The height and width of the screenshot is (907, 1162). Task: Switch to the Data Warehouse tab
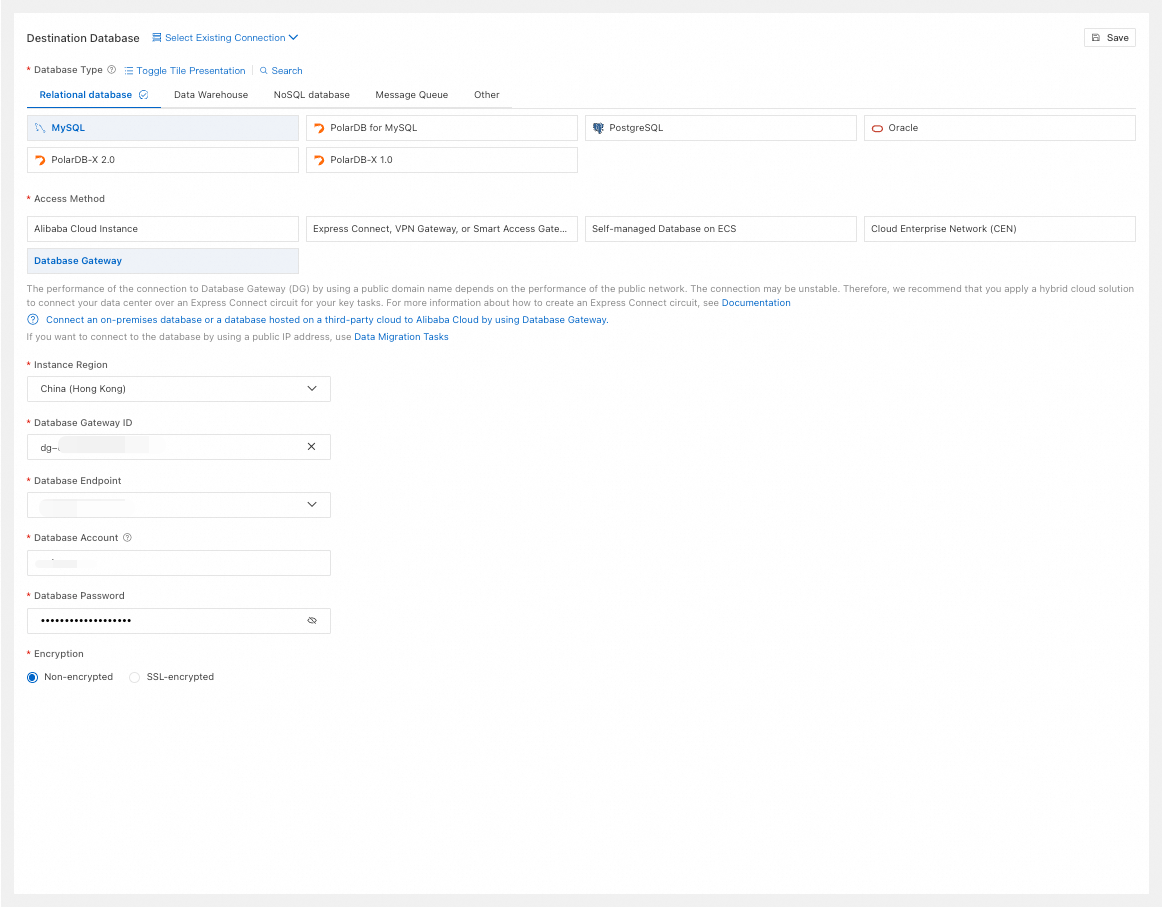tap(211, 95)
